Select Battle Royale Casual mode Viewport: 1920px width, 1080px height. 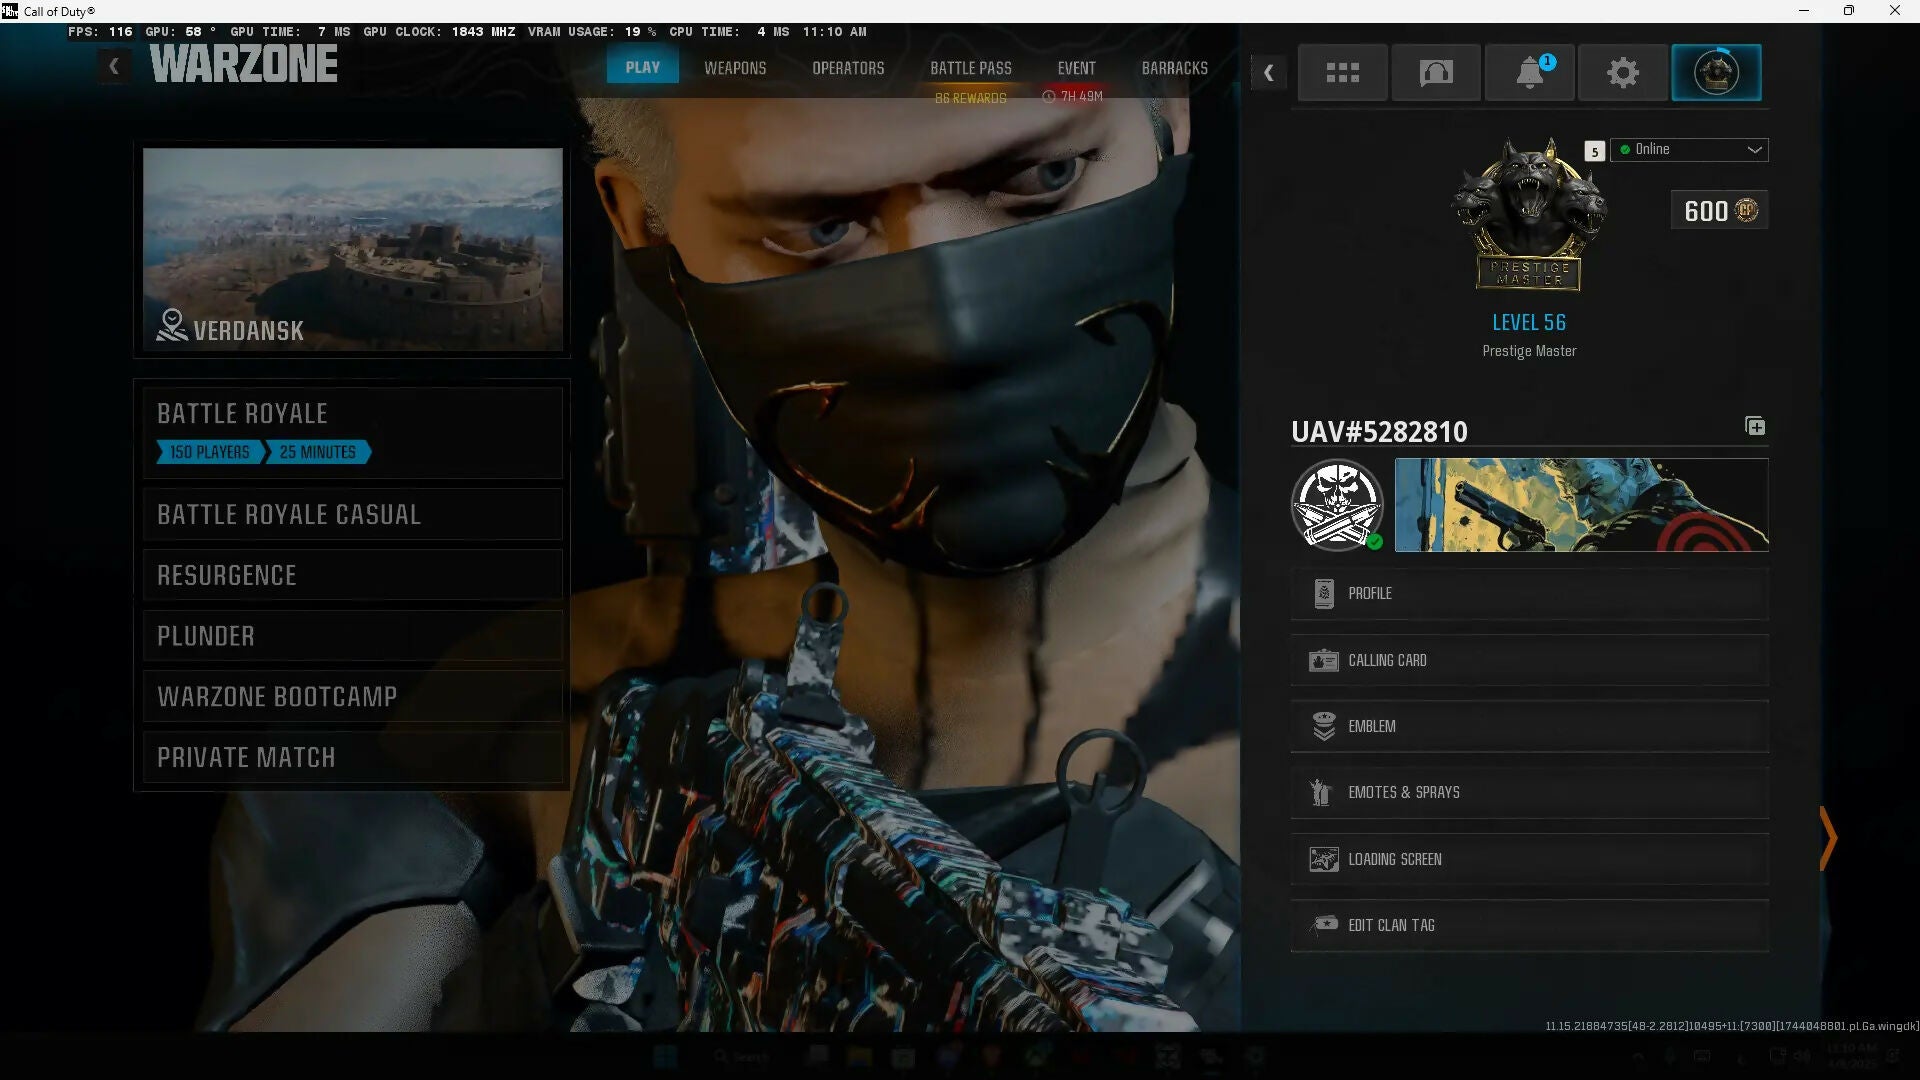[x=352, y=514]
